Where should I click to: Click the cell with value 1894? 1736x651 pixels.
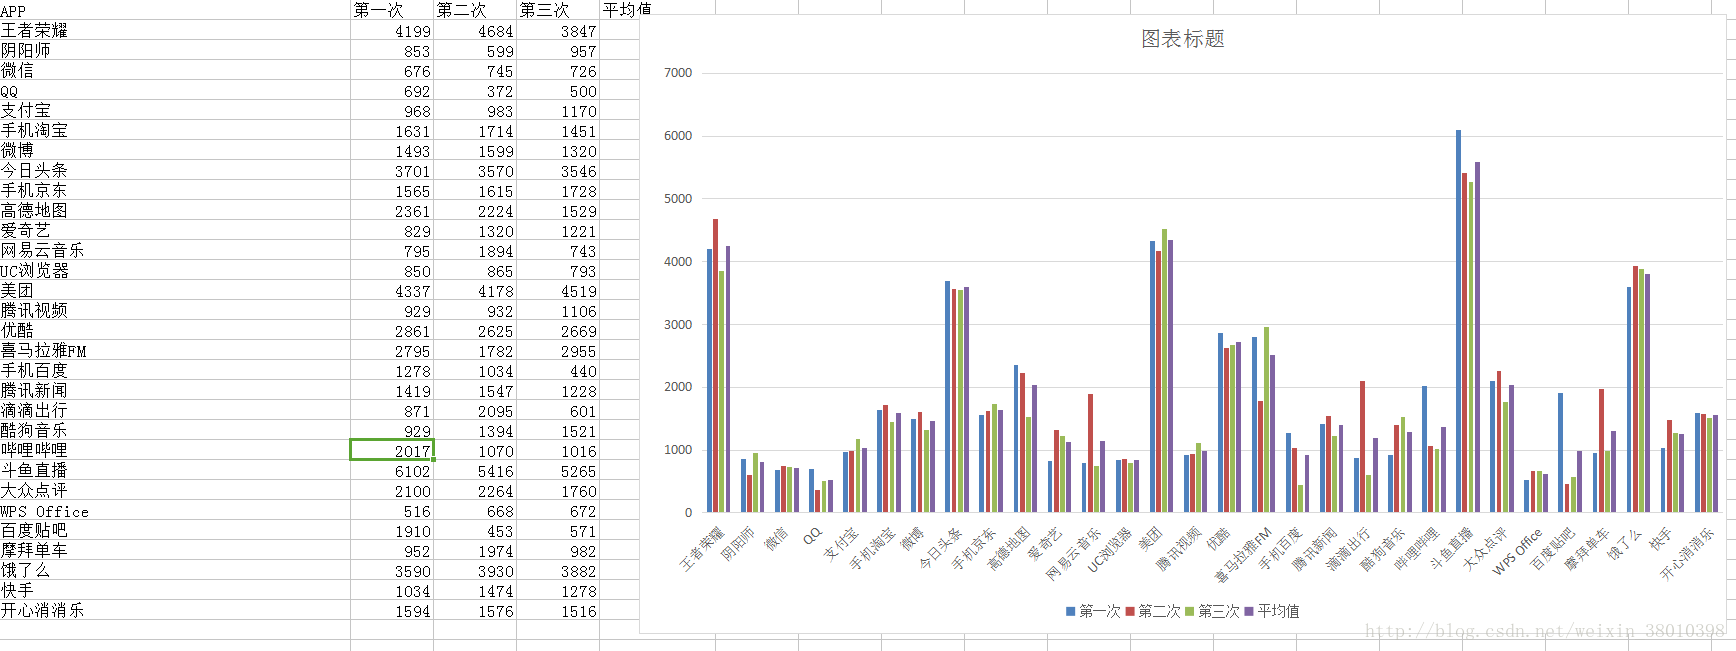(475, 251)
